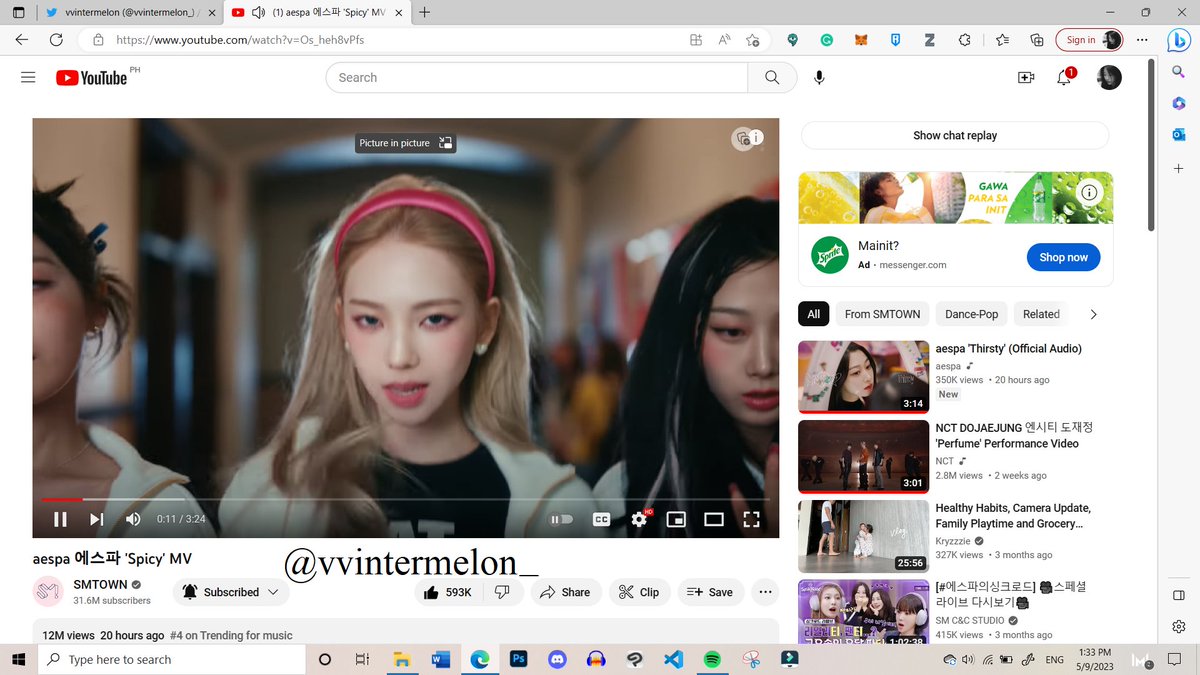
Task: Refresh the page
Action: coord(56,40)
